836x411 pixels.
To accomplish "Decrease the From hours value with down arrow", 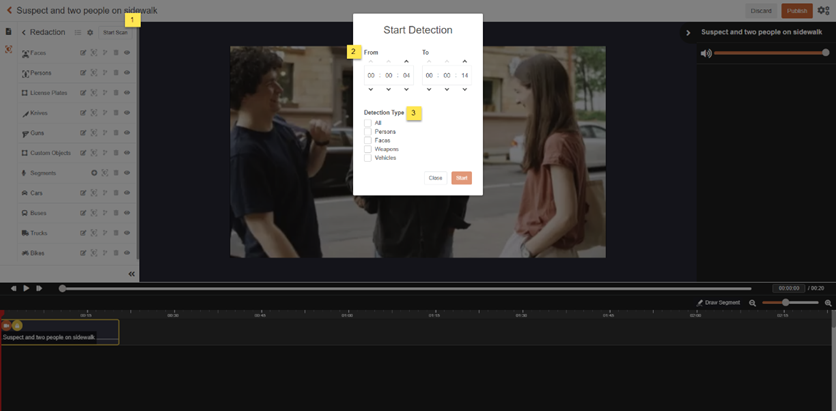I will click(371, 90).
